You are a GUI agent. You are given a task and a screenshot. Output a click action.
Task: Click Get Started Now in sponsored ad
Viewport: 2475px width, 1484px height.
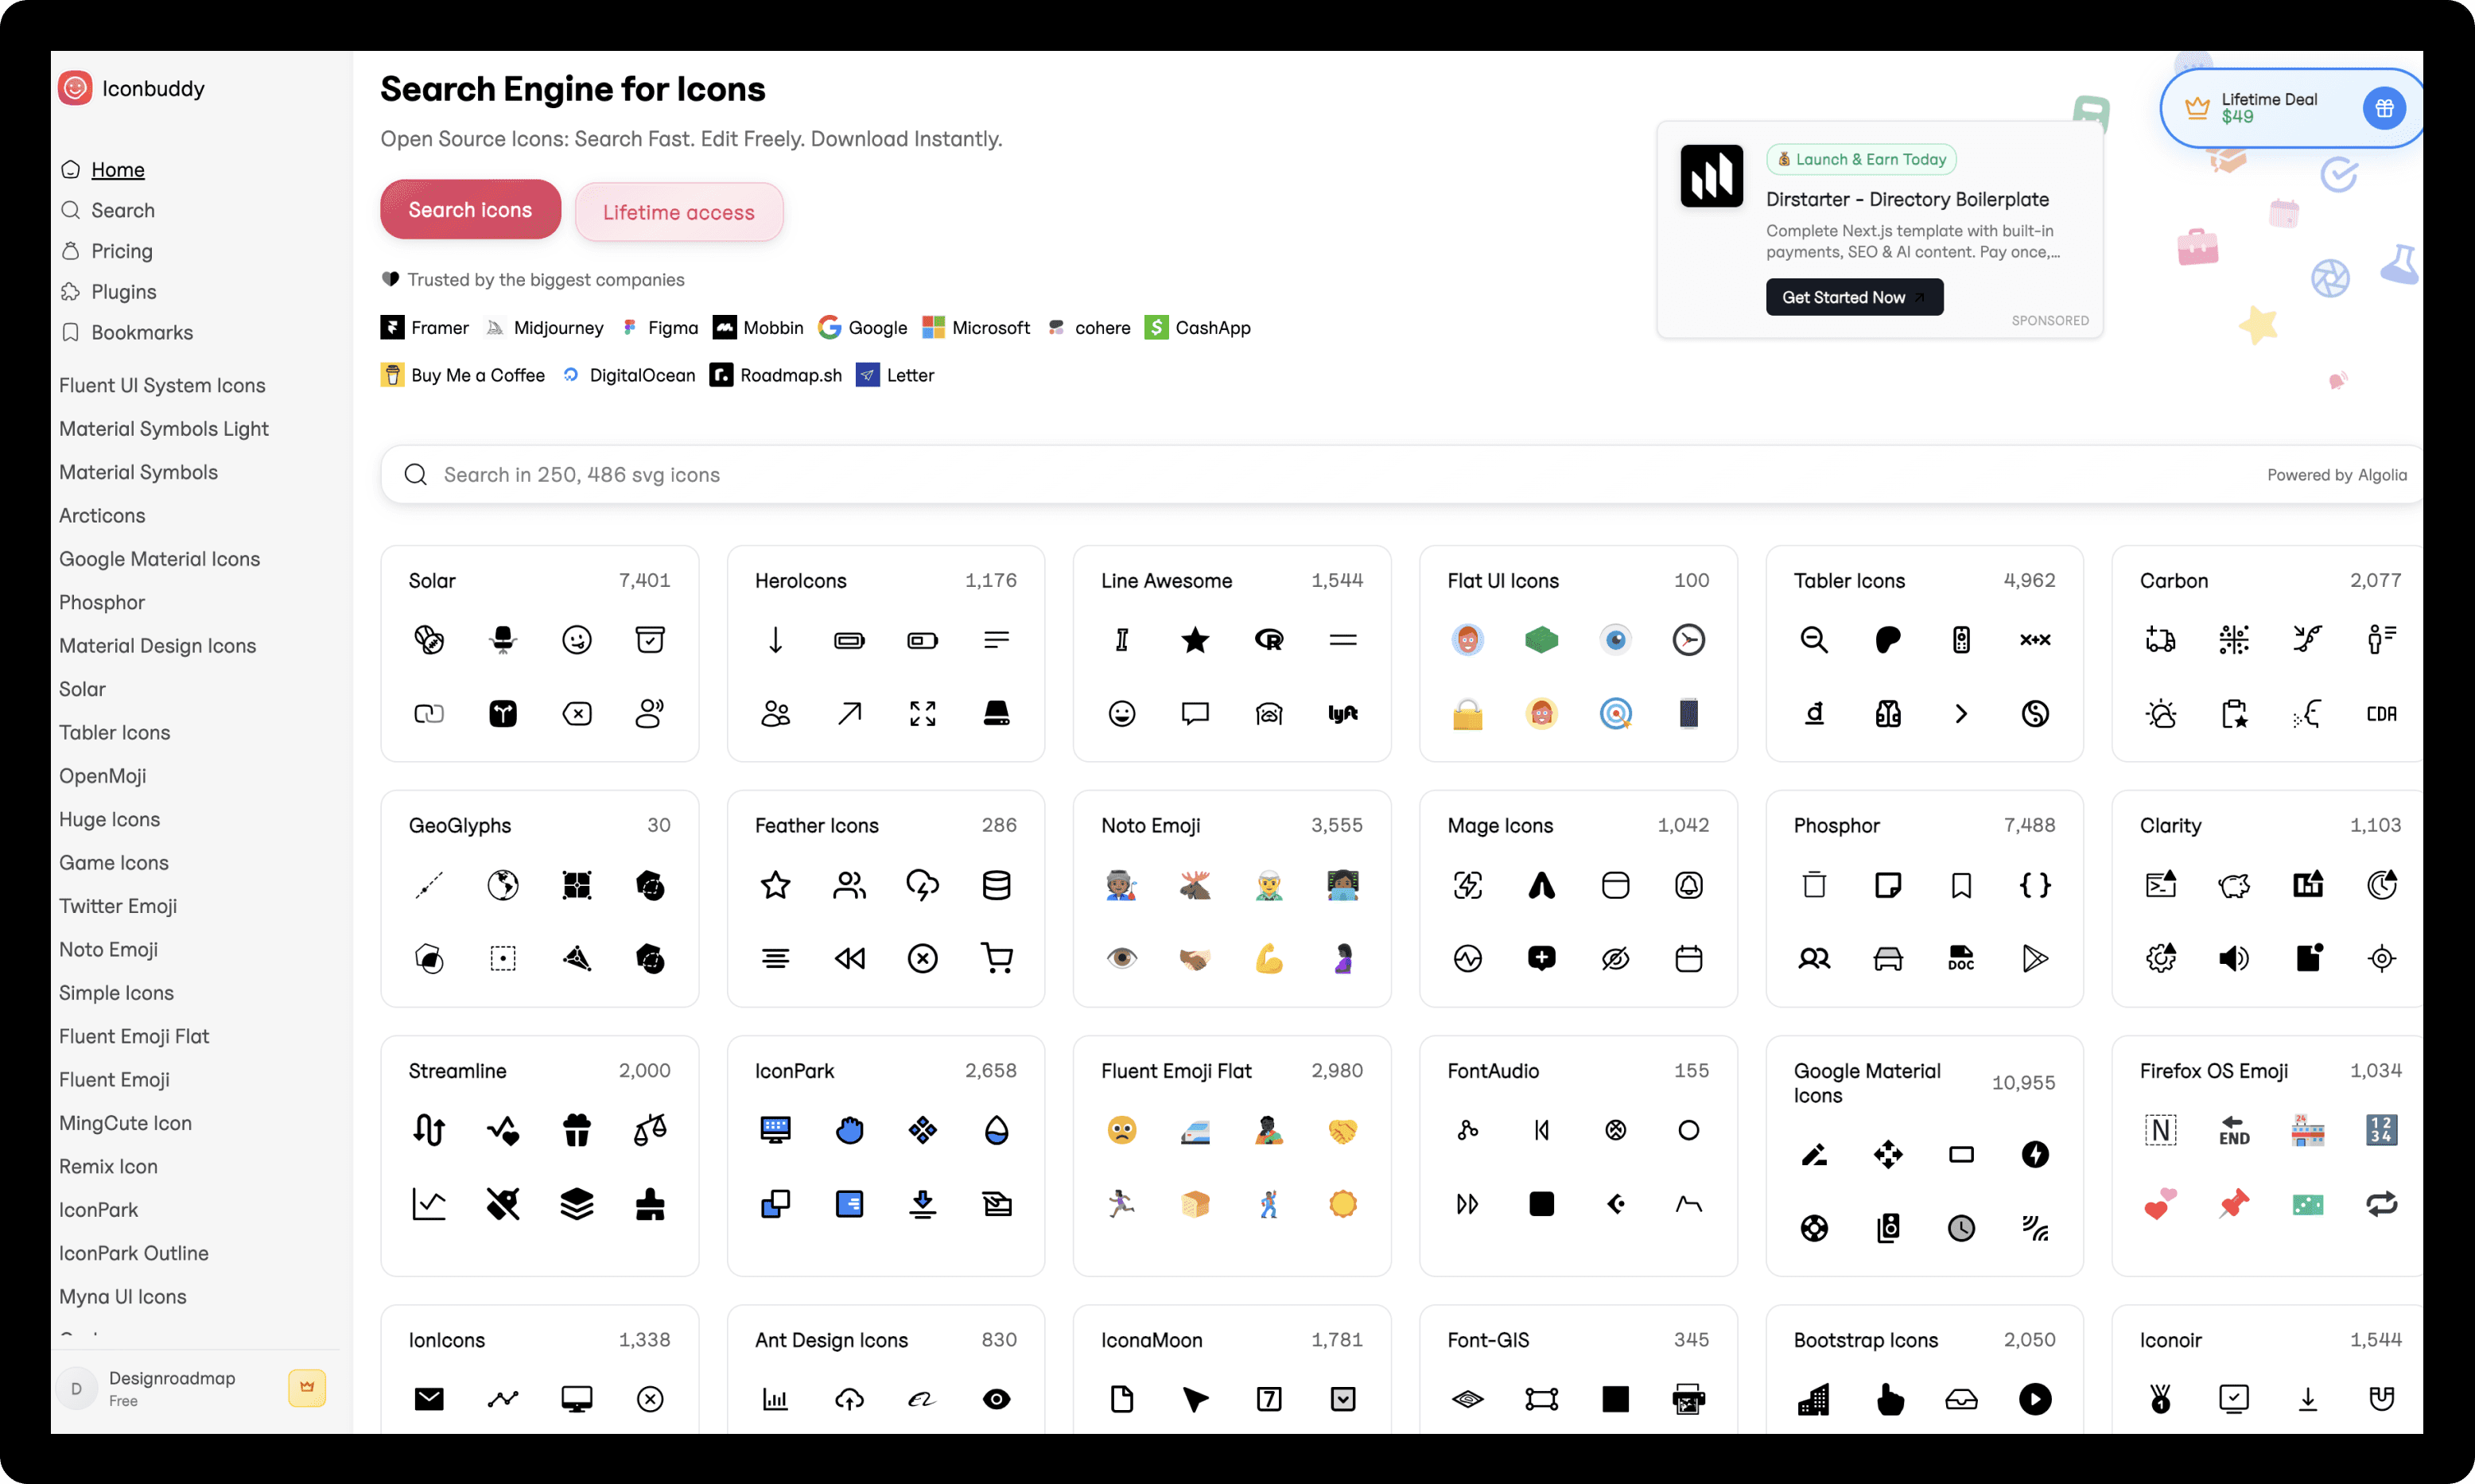click(1854, 297)
